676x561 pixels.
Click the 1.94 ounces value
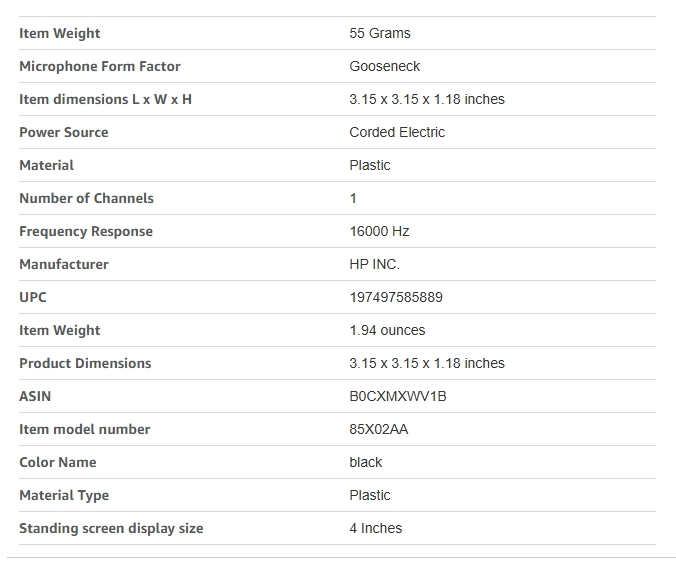coord(387,330)
